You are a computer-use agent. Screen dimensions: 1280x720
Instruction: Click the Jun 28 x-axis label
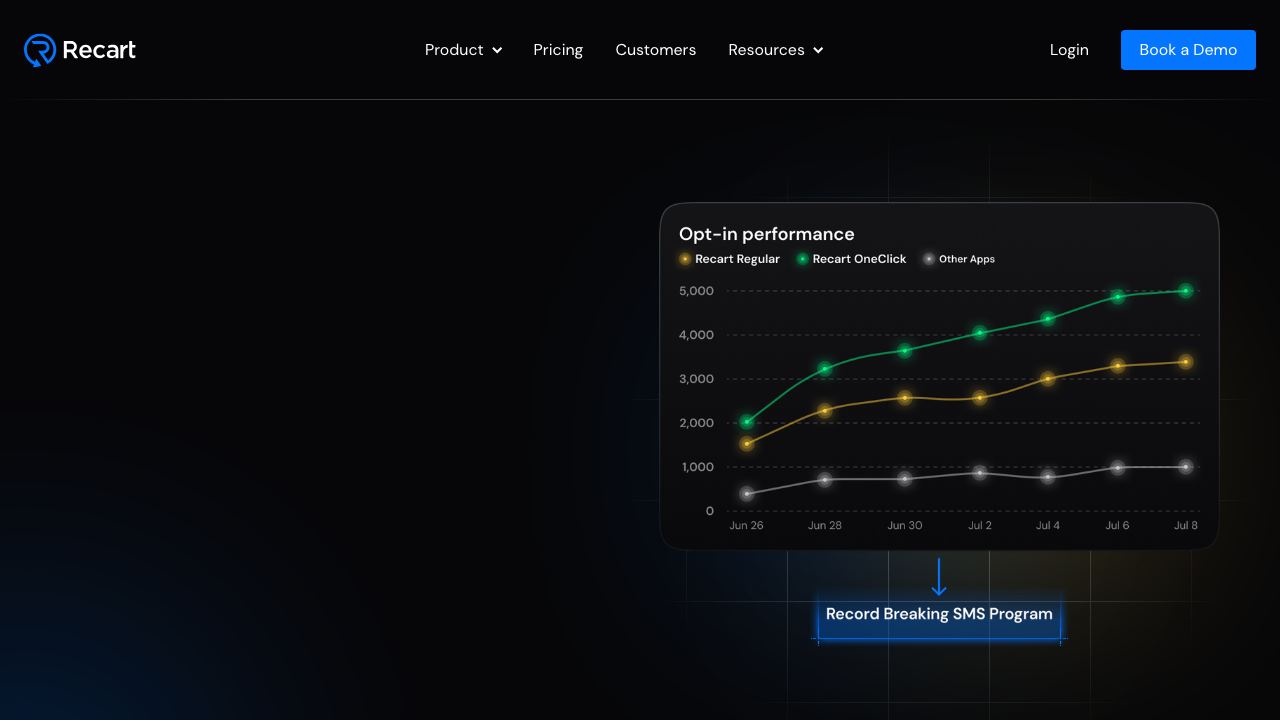coord(825,525)
